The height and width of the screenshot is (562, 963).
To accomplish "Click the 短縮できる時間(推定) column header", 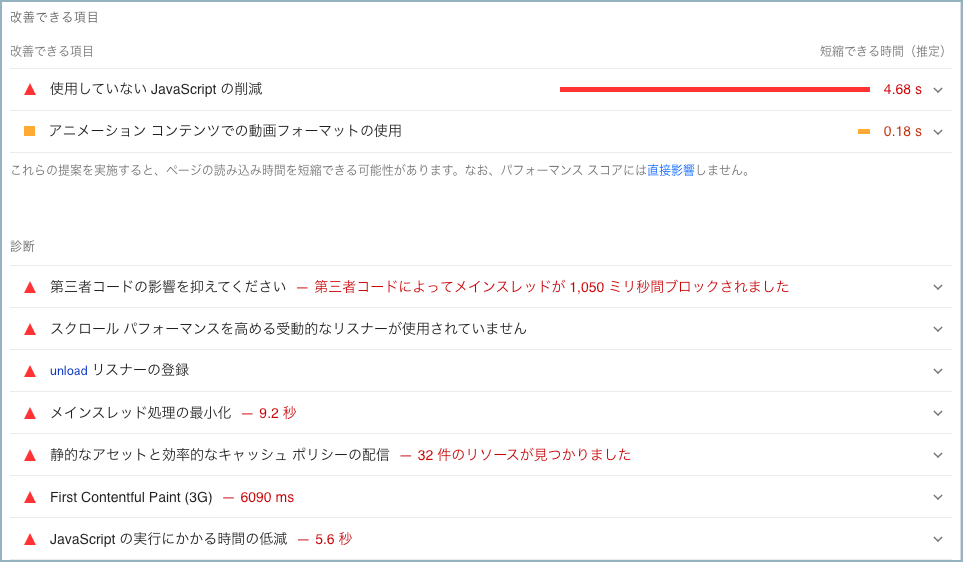I will (x=882, y=51).
